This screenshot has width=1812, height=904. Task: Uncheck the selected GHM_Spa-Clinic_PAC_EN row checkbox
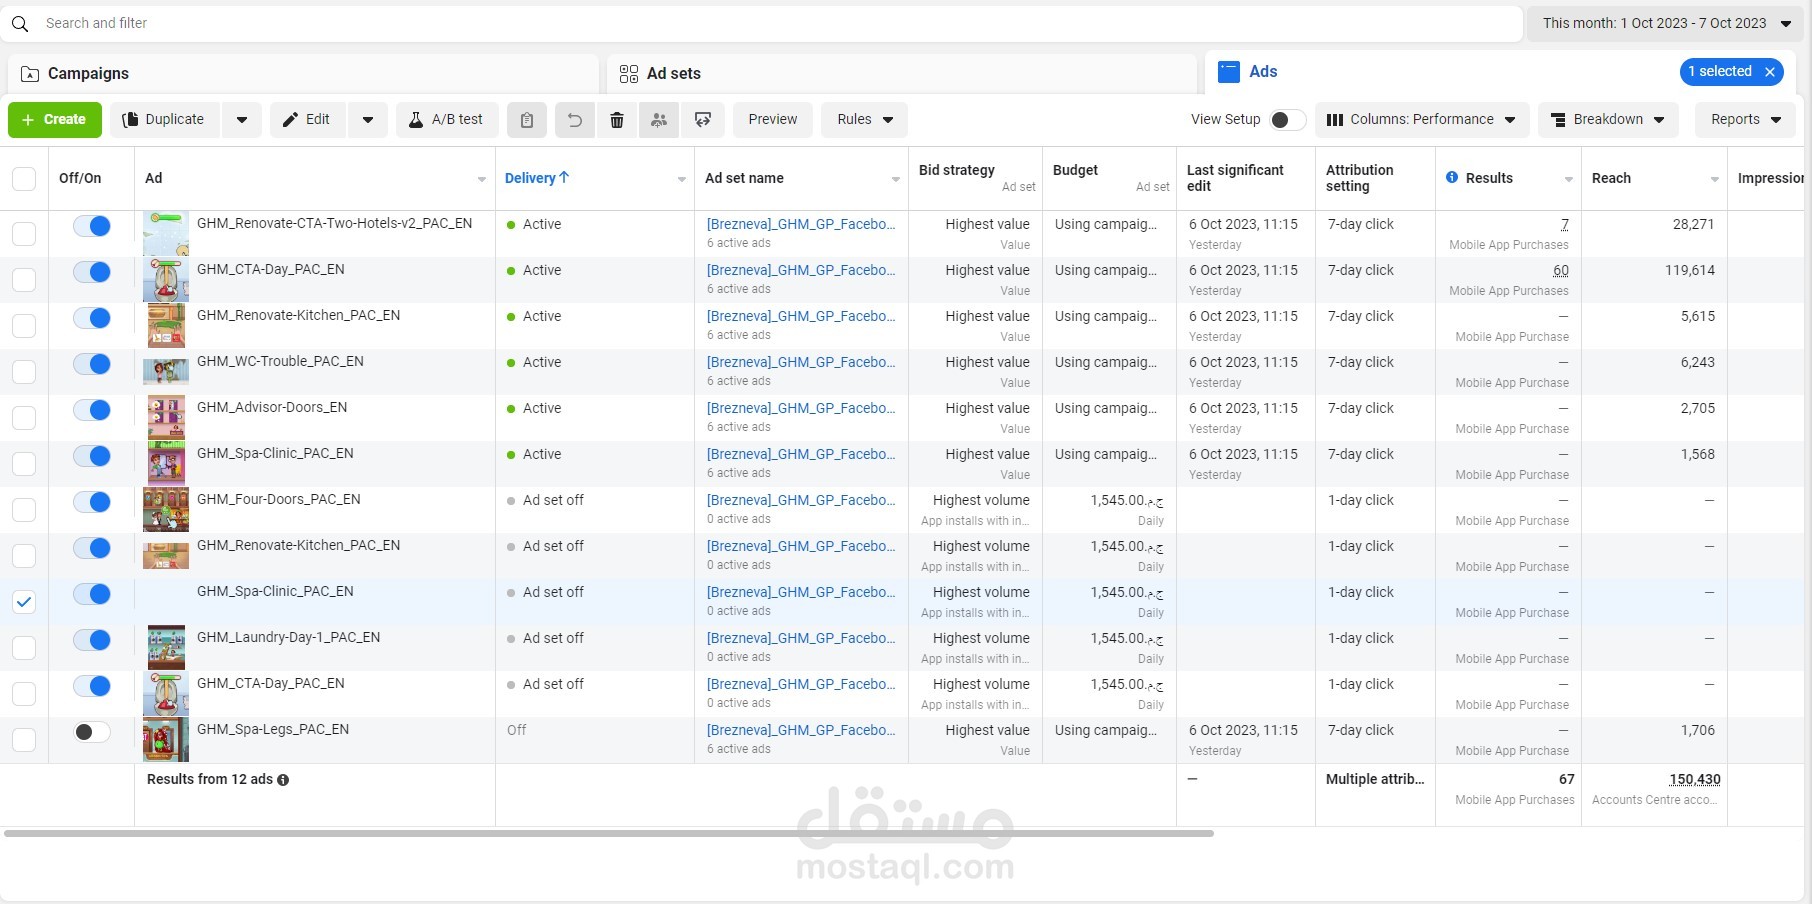pyautogui.click(x=24, y=601)
